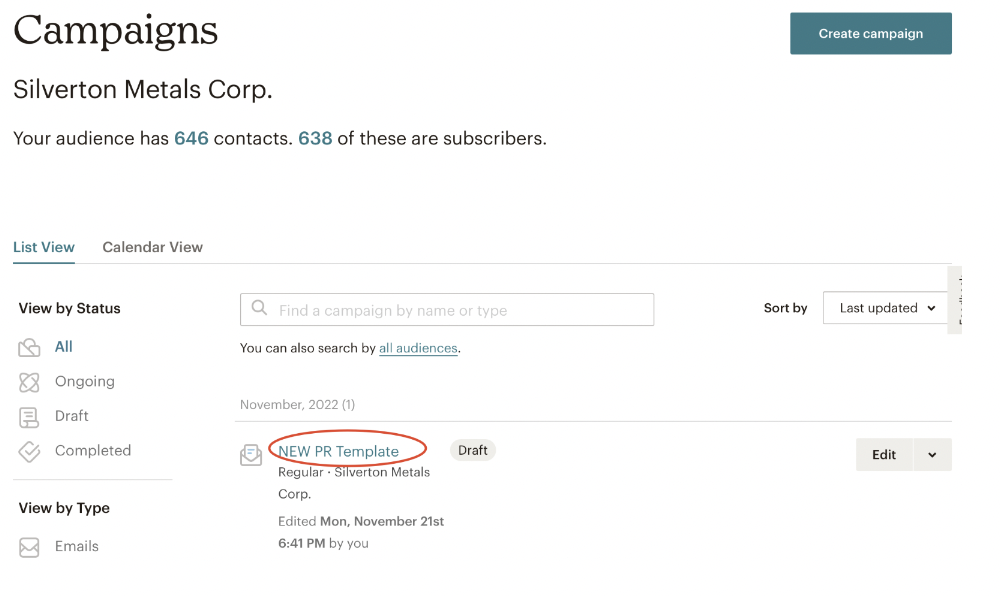
Task: Click the feedback tab on the right edge
Action: point(955,300)
